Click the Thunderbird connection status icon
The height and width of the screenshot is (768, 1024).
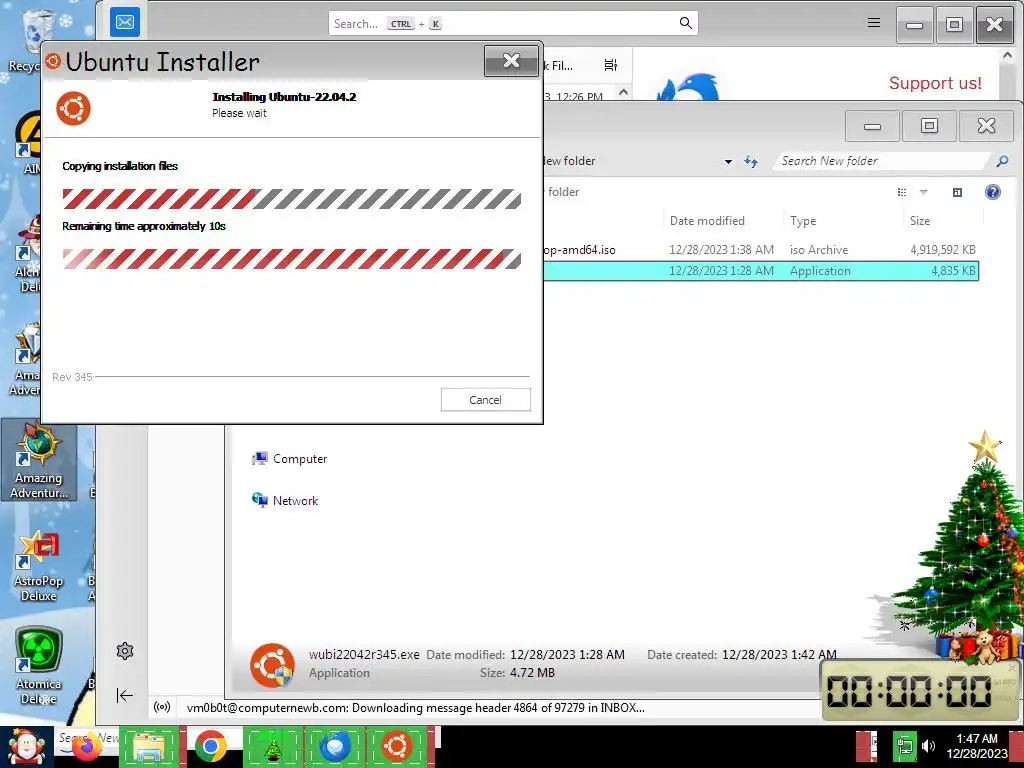(162, 707)
